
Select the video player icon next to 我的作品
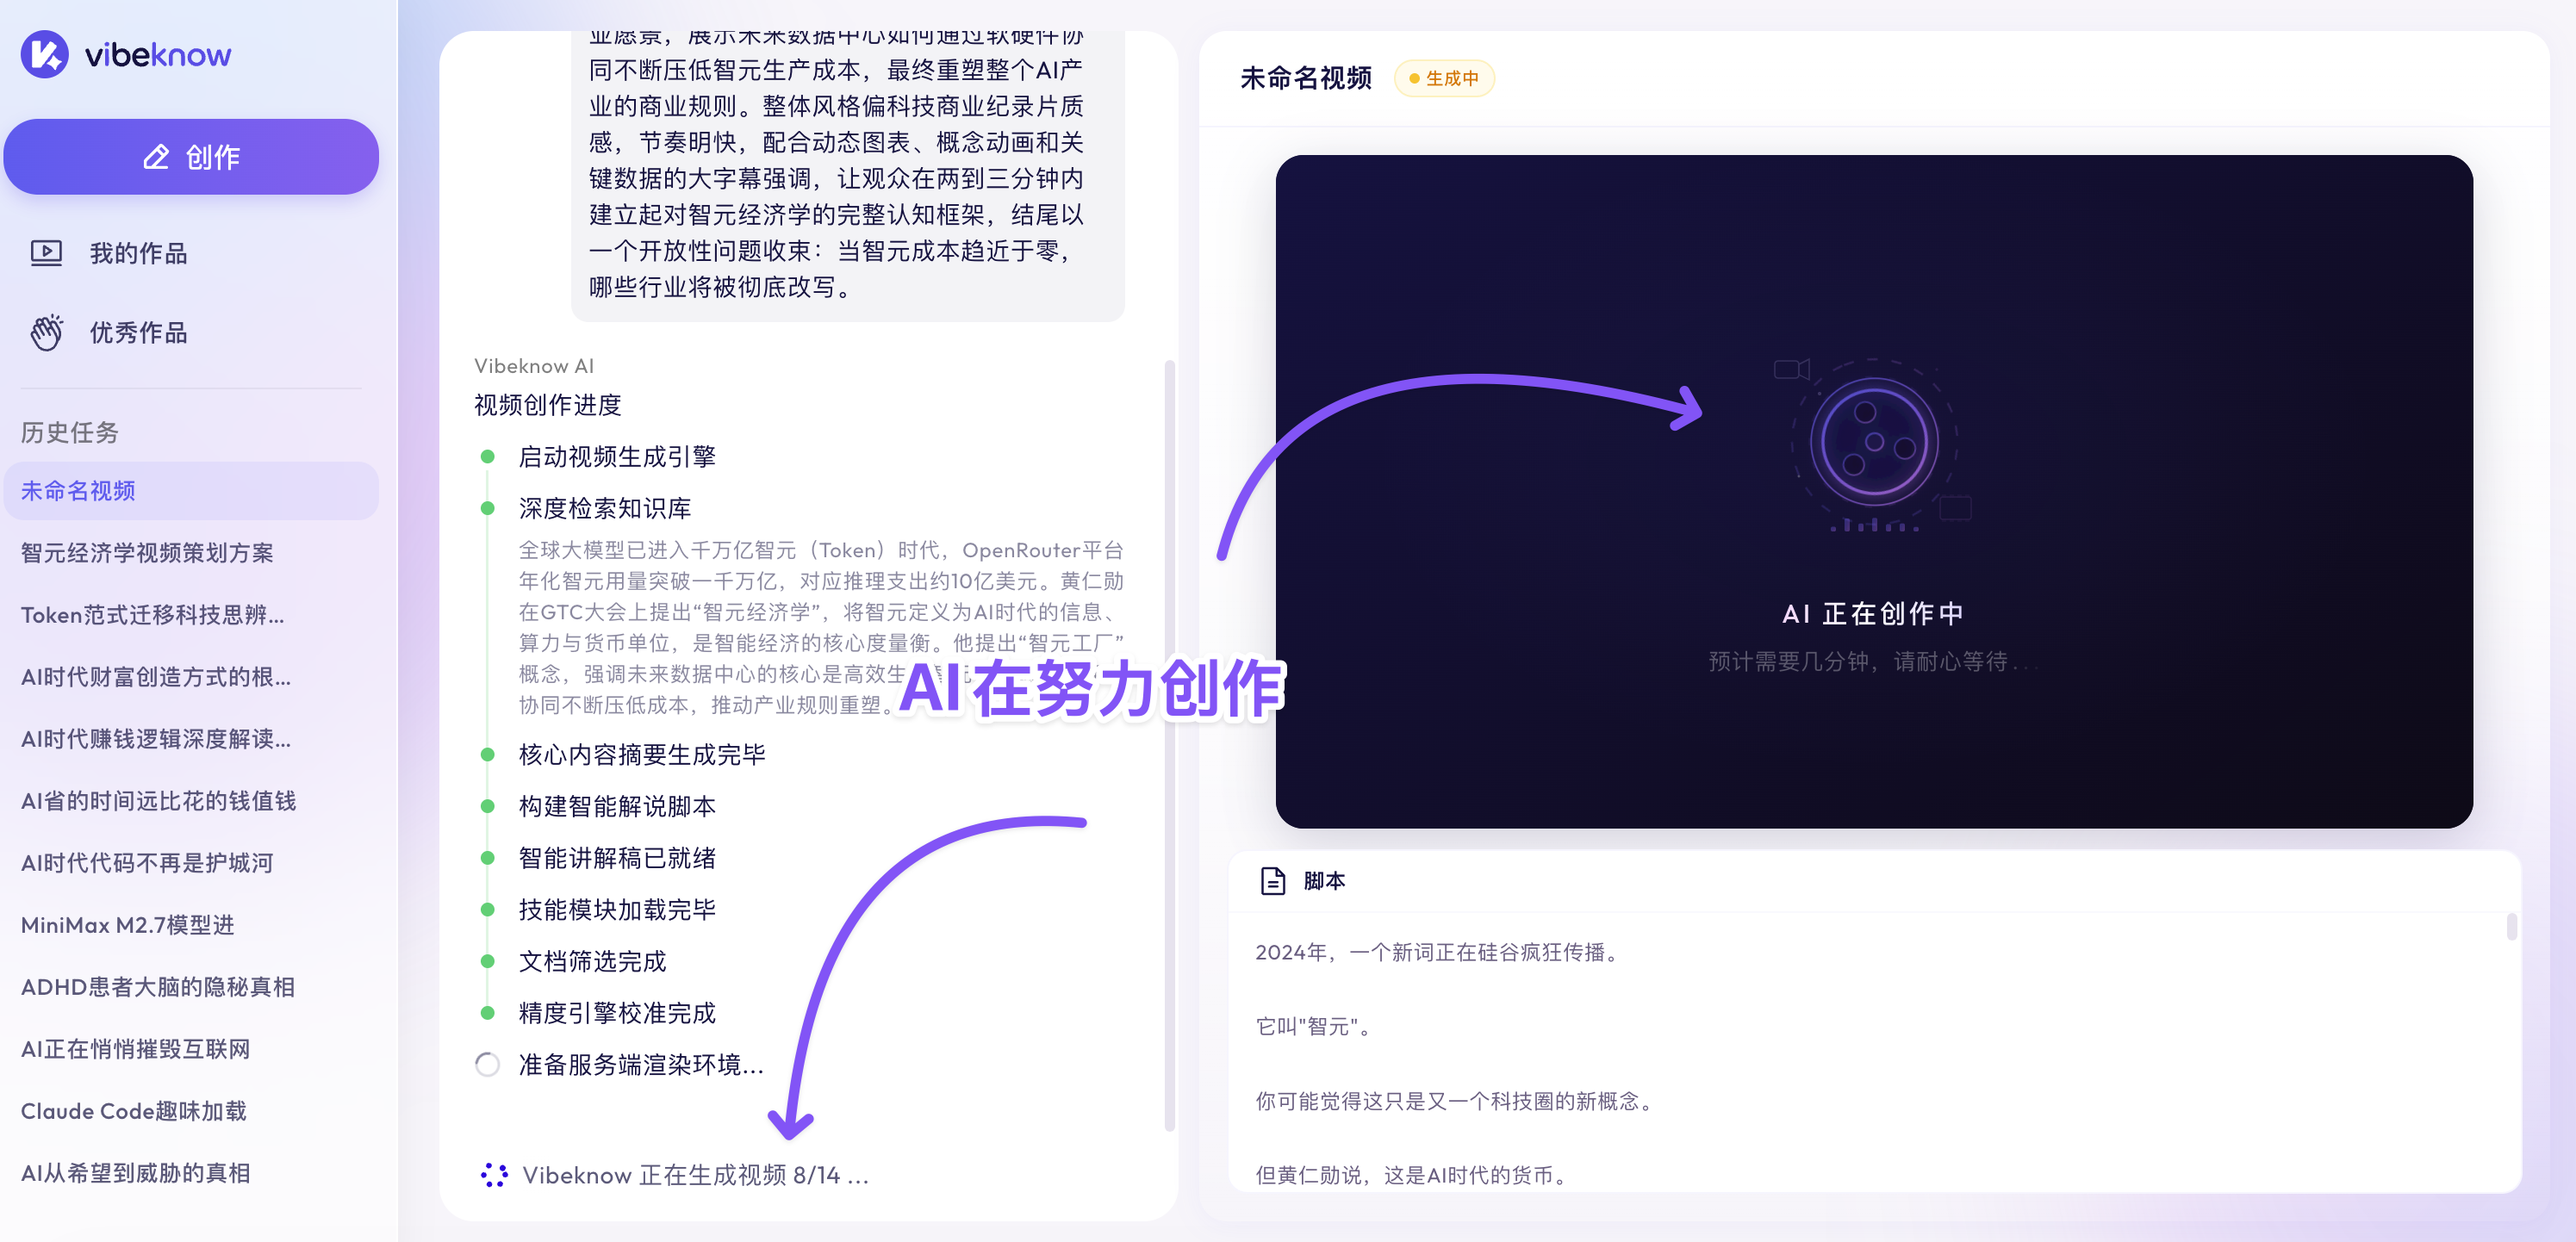click(x=46, y=253)
